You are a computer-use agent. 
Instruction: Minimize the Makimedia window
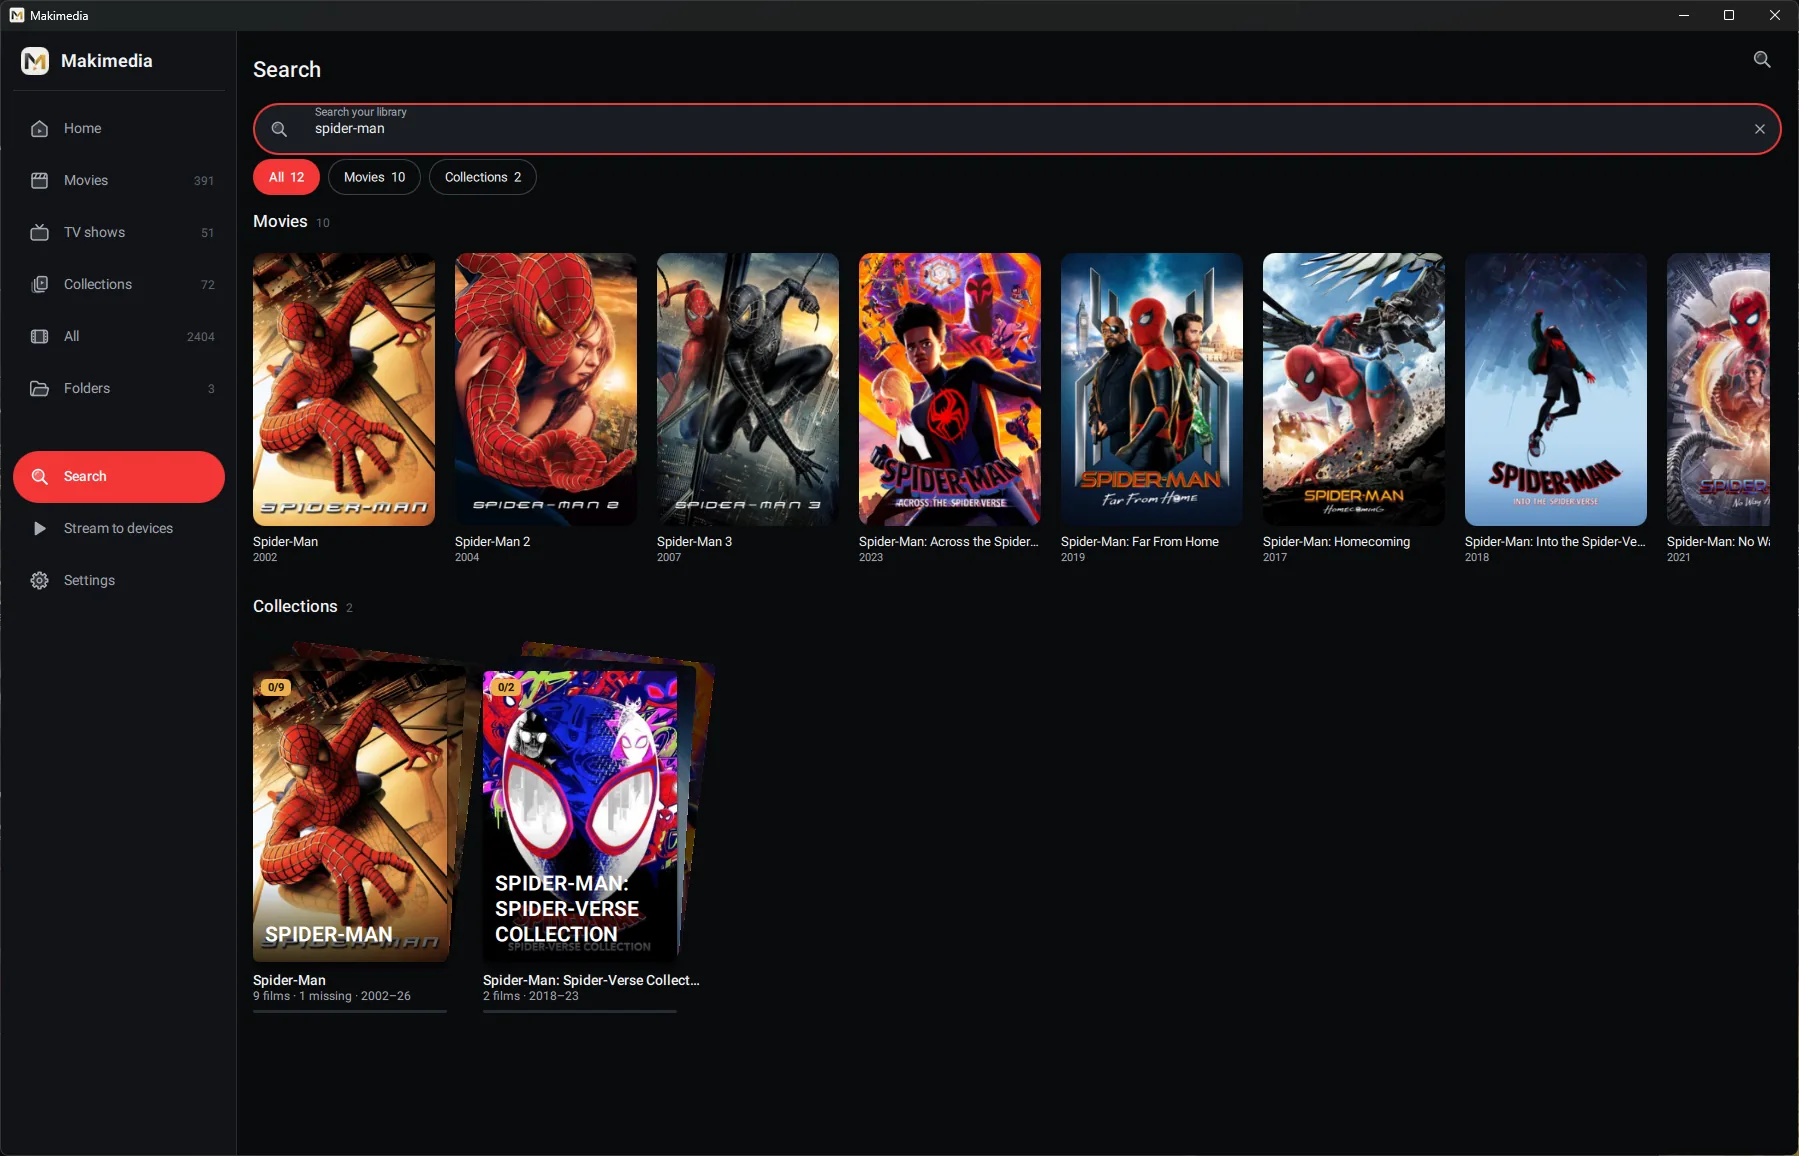coord(1684,15)
